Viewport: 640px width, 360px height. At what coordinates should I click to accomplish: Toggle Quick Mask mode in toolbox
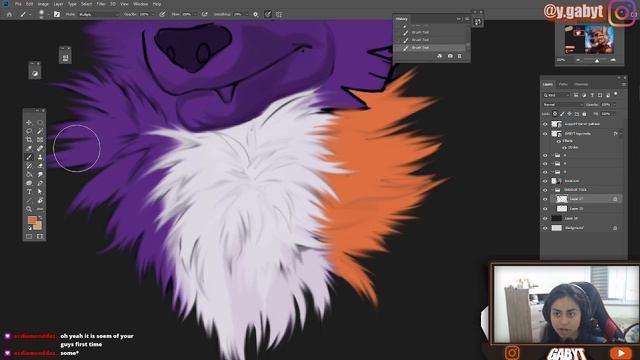[x=29, y=236]
